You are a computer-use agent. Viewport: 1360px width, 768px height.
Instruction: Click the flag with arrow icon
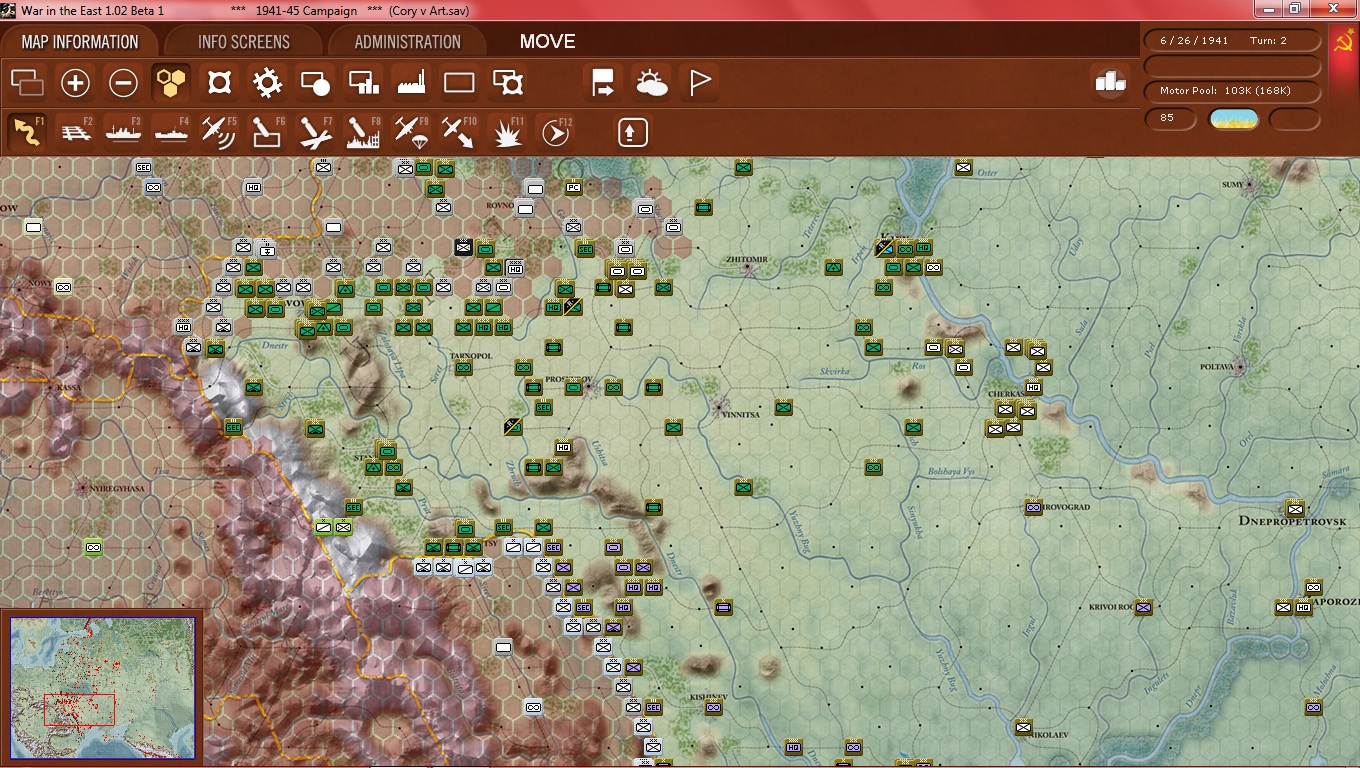click(604, 82)
